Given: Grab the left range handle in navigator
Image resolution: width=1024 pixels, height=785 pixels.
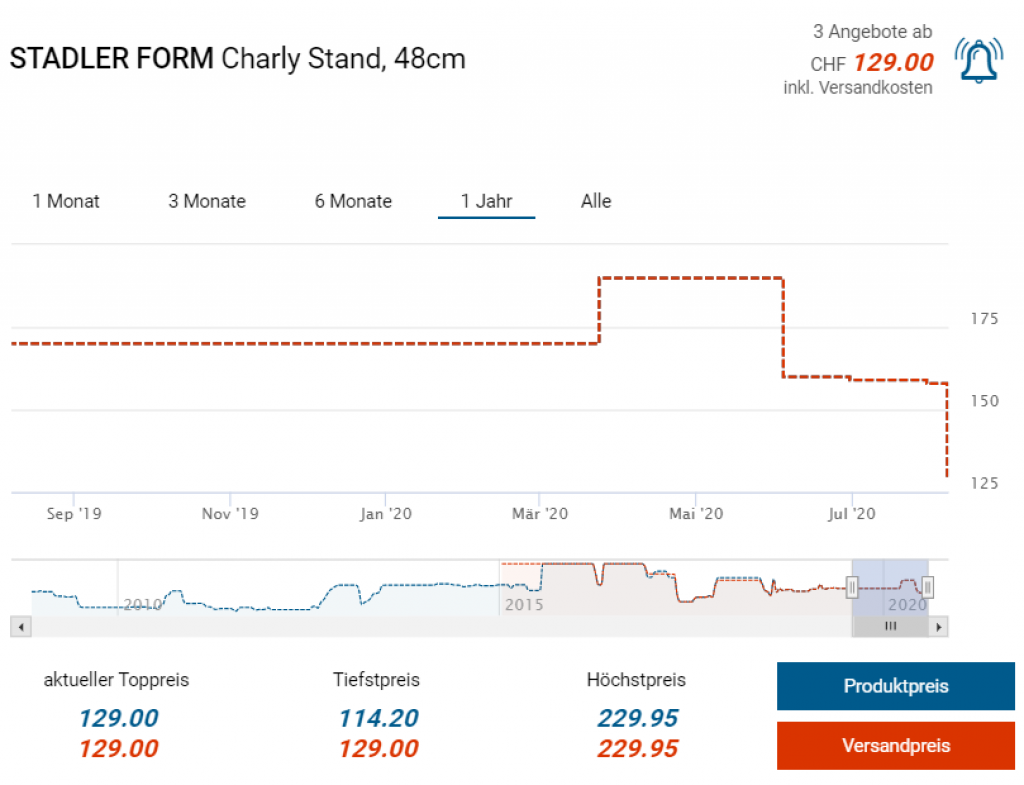Looking at the screenshot, I should [852, 587].
